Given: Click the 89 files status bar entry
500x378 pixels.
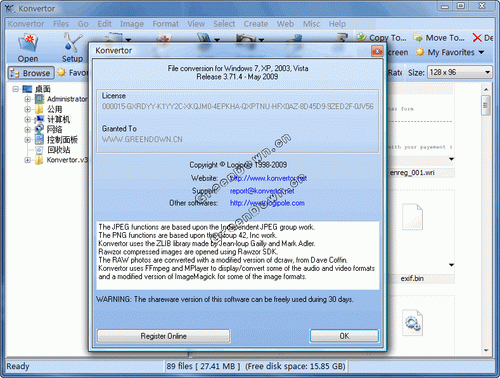Looking at the screenshot, I should [x=256, y=366].
